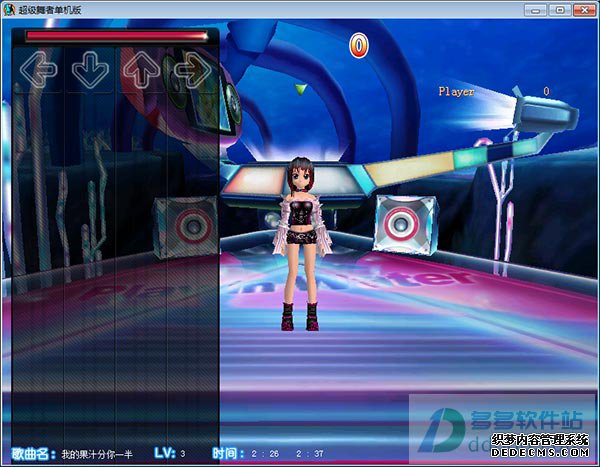Close the game window

tap(584, 10)
